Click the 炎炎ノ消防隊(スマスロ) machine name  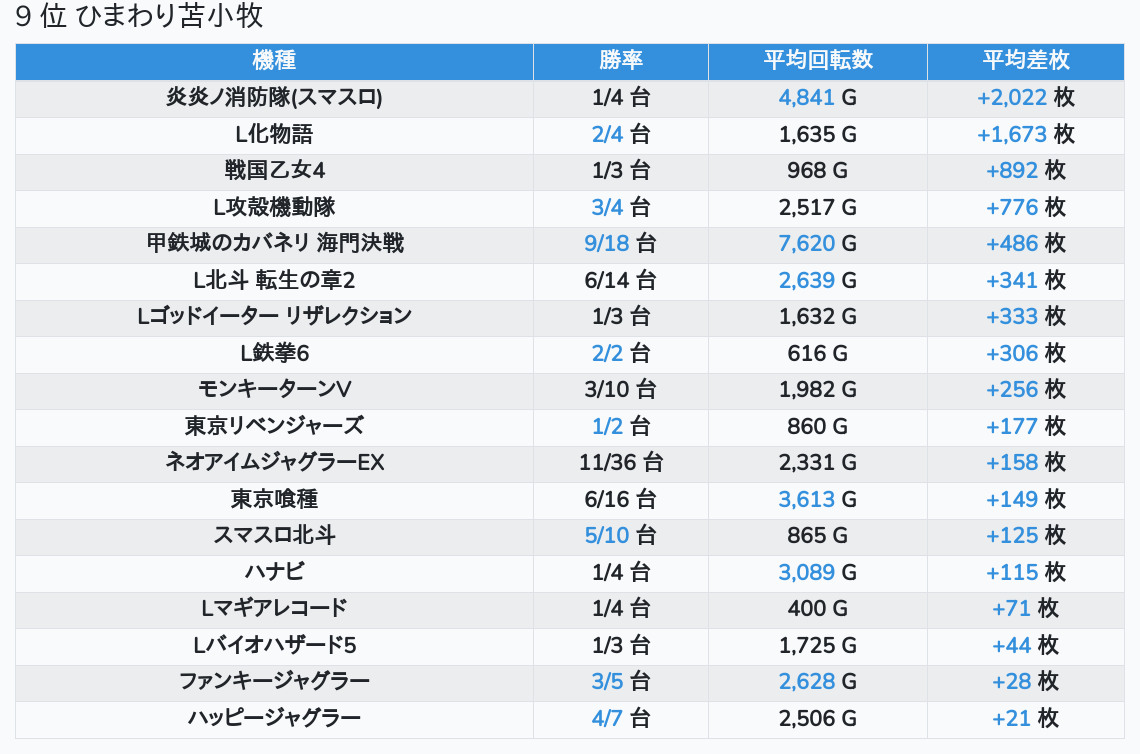coord(274,98)
